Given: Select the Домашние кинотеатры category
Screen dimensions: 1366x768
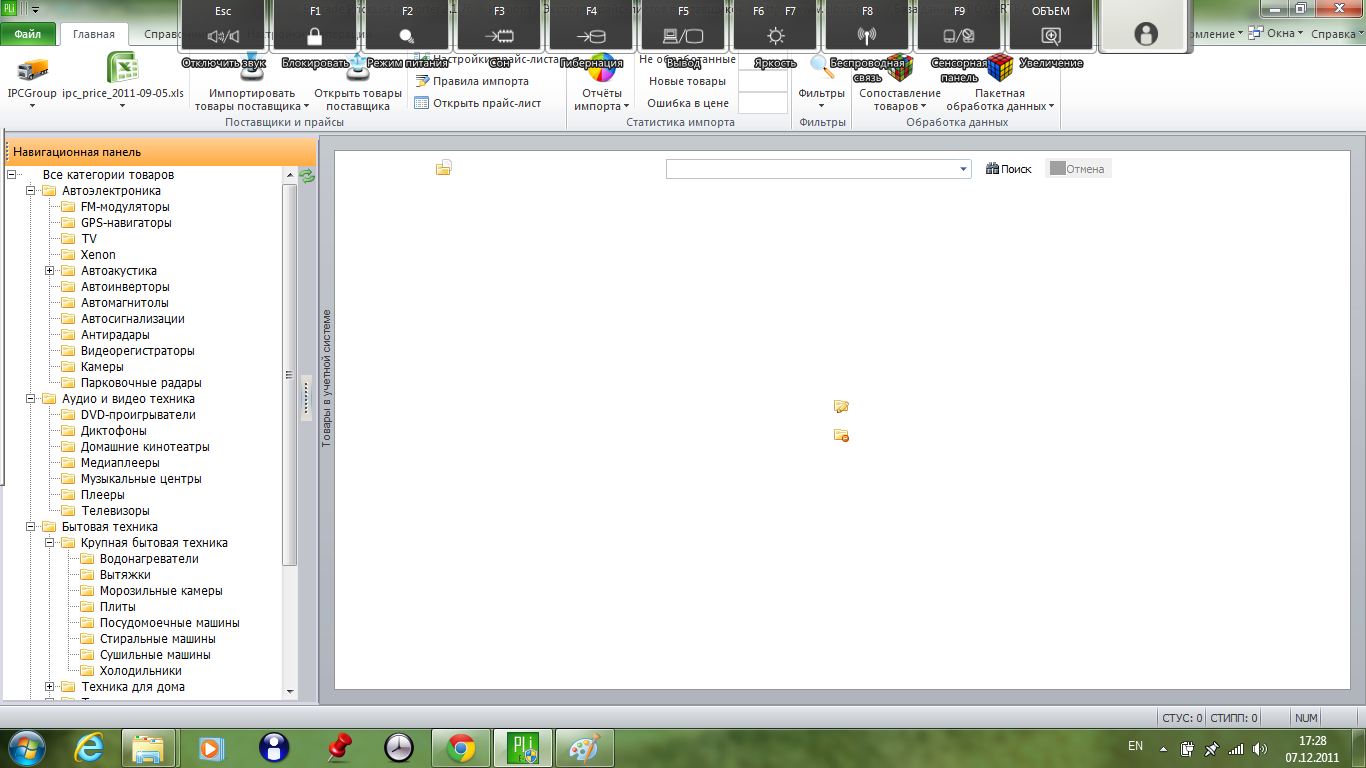Looking at the screenshot, I should pos(145,447).
